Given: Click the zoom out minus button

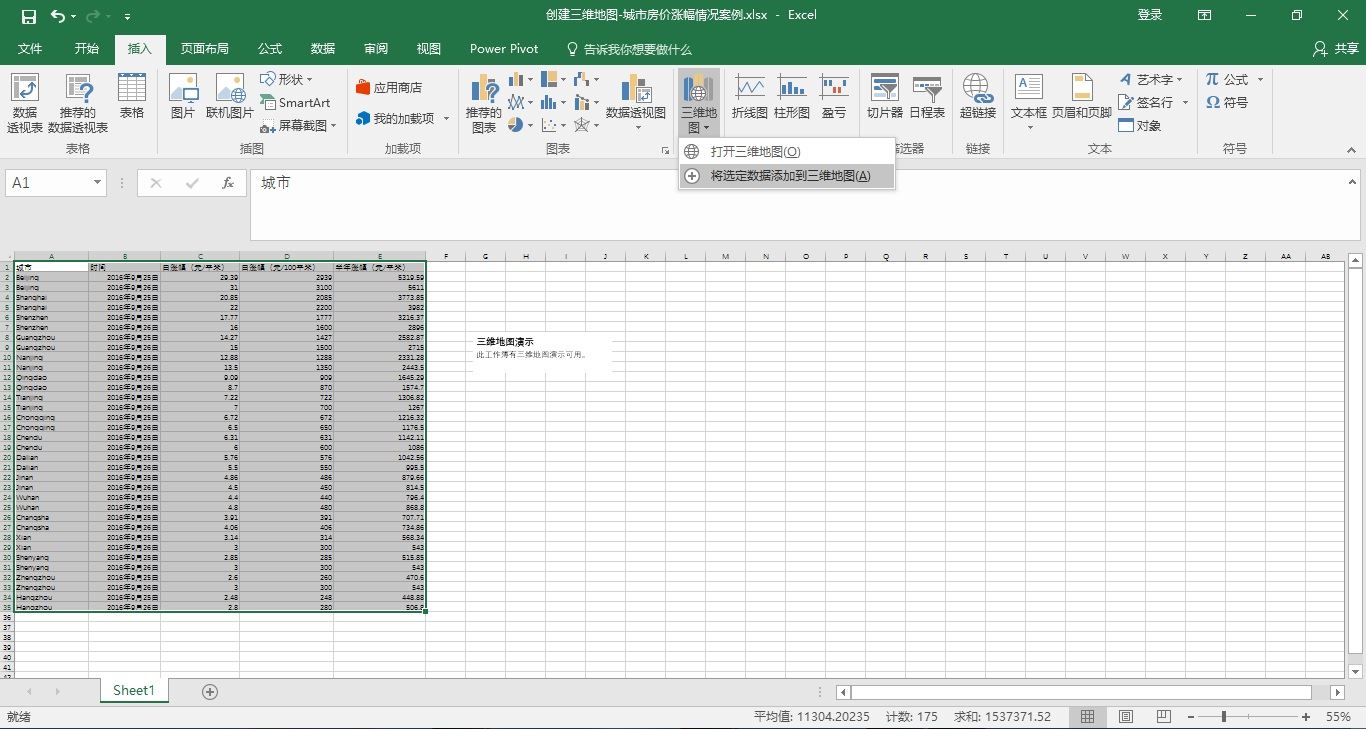Looking at the screenshot, I should pos(1189,717).
